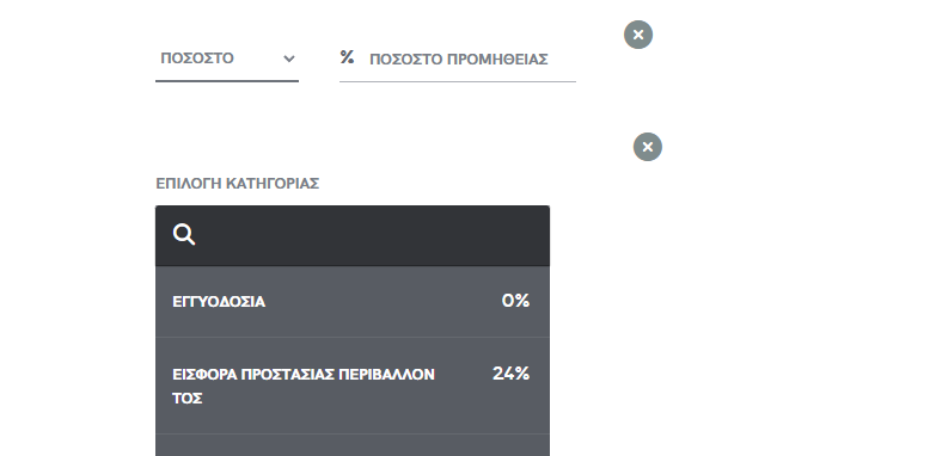Click the ΤΟΣ wrapped text line
Screen dimensions: 936x456
187,398
